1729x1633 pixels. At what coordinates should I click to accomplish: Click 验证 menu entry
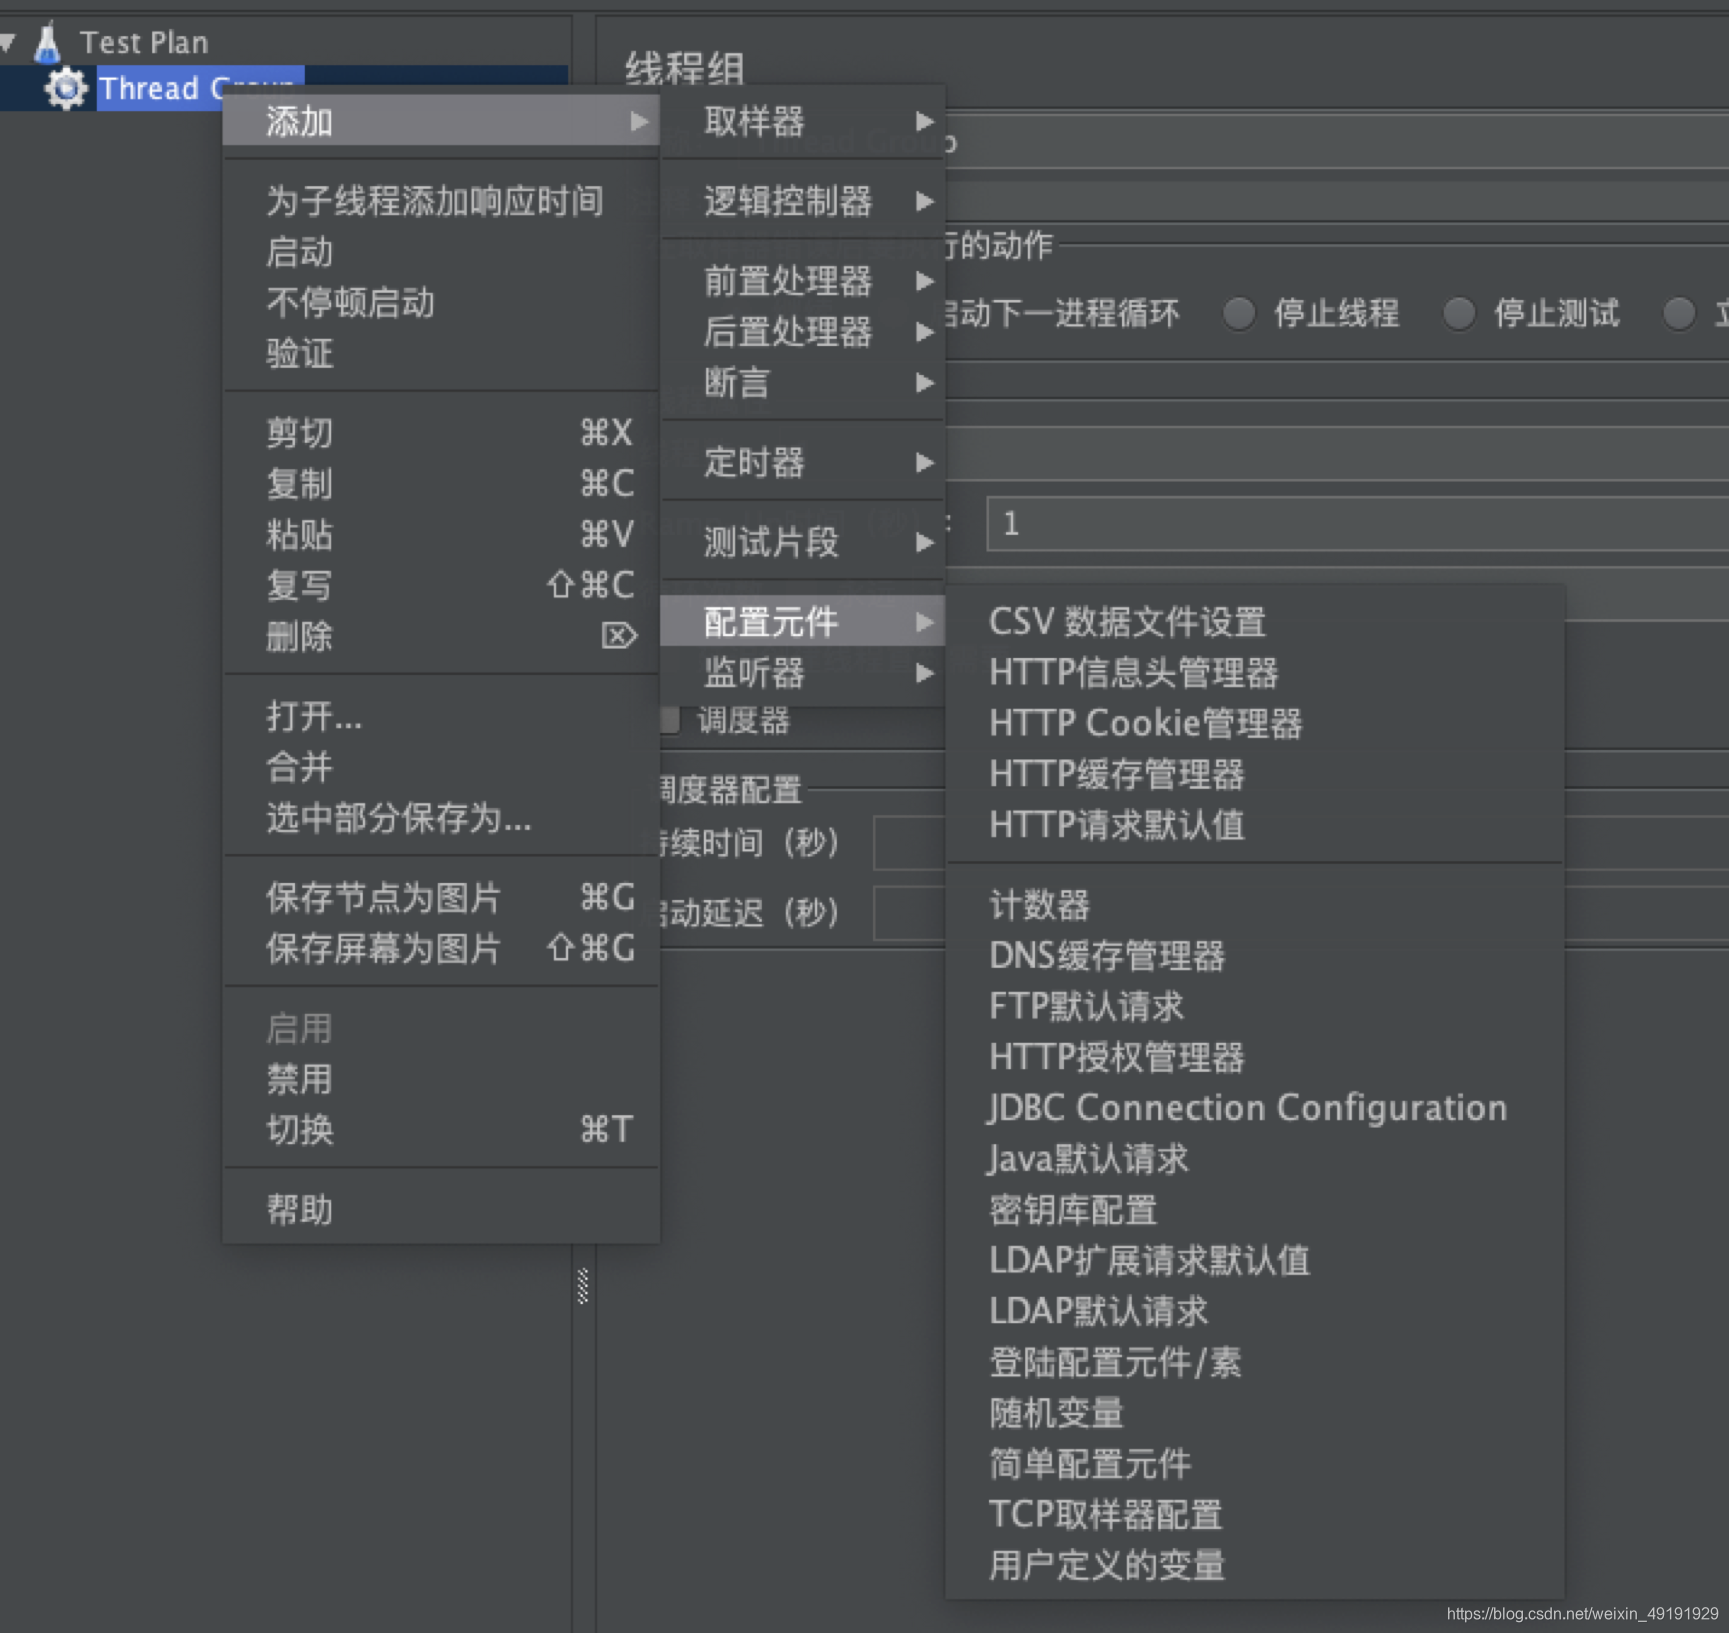(441, 353)
